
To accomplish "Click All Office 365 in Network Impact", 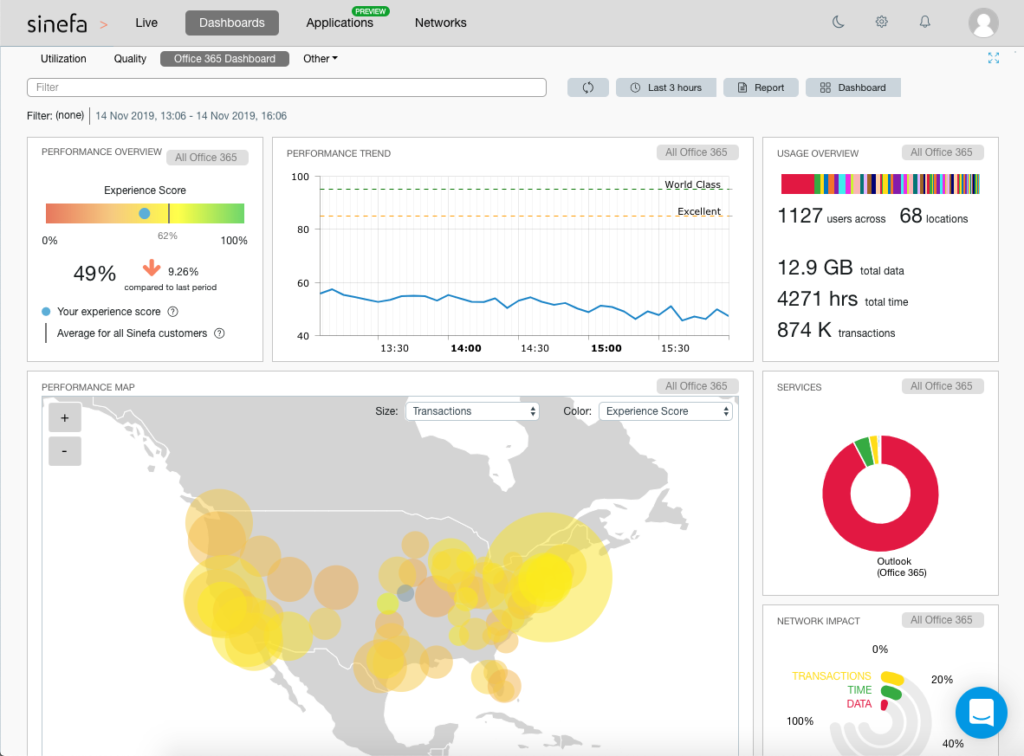I will tap(942, 620).
